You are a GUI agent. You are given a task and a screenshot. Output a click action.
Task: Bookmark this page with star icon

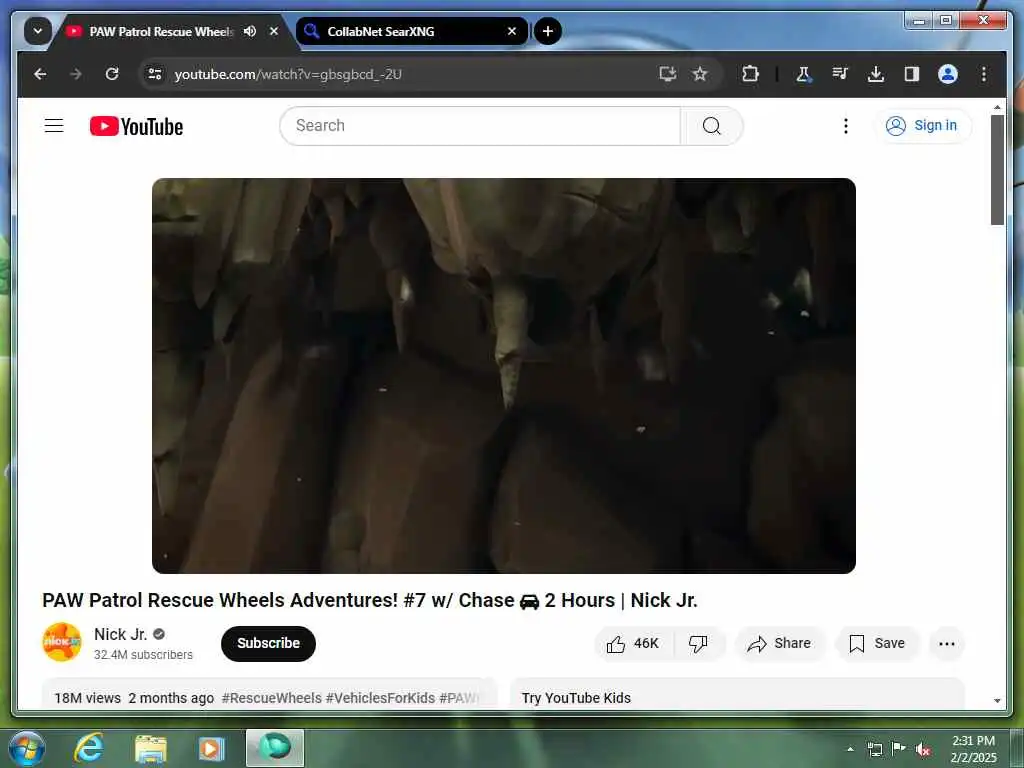[x=700, y=74]
